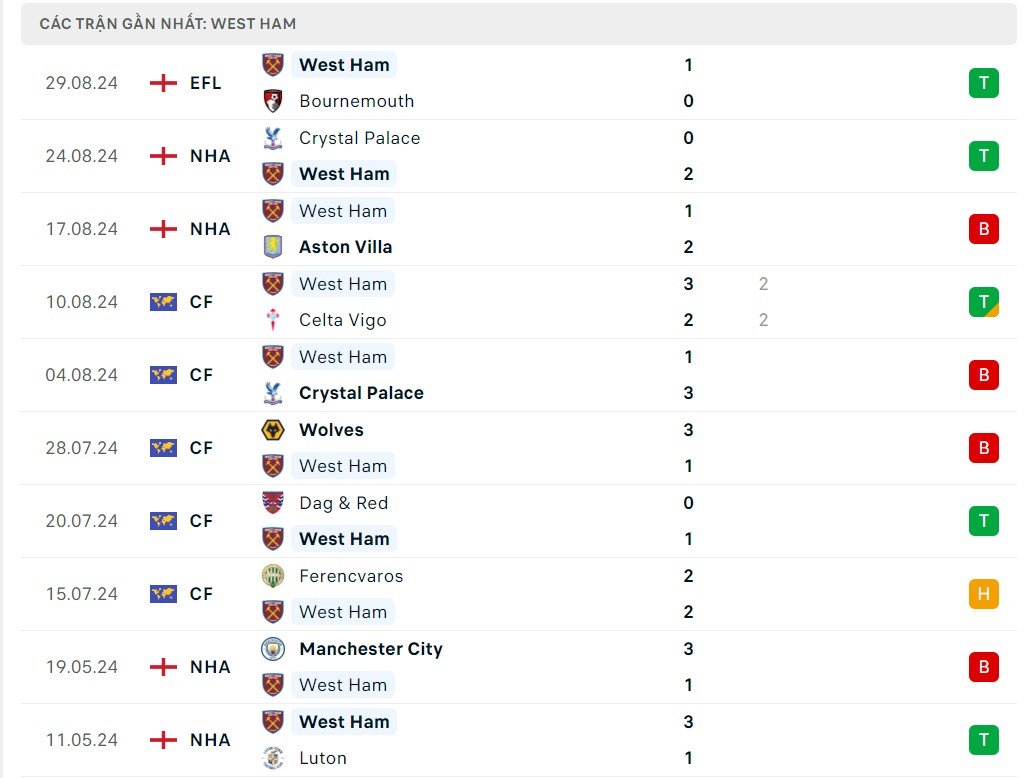Select the Bournemouth club logo
The image size is (1029, 778).
(x=272, y=100)
